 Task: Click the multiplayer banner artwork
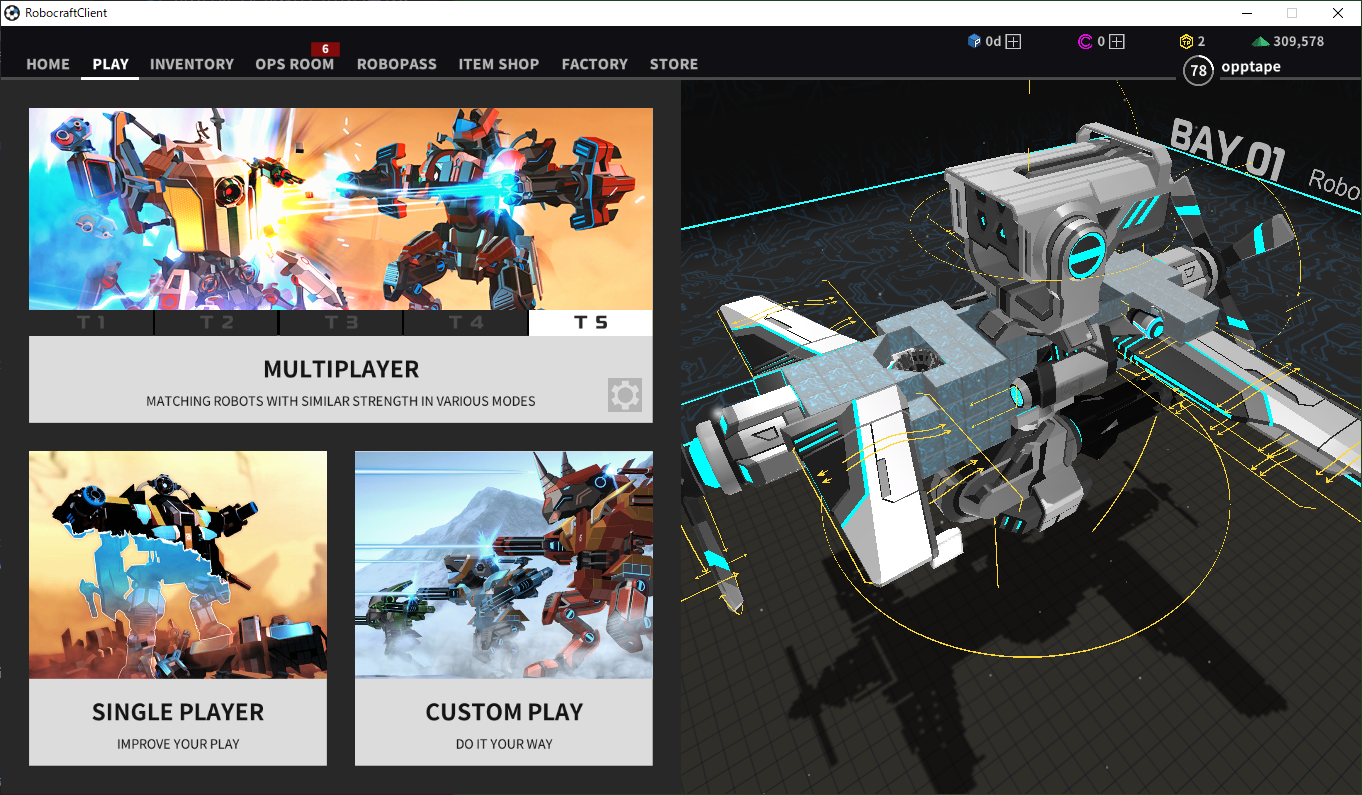(x=341, y=209)
